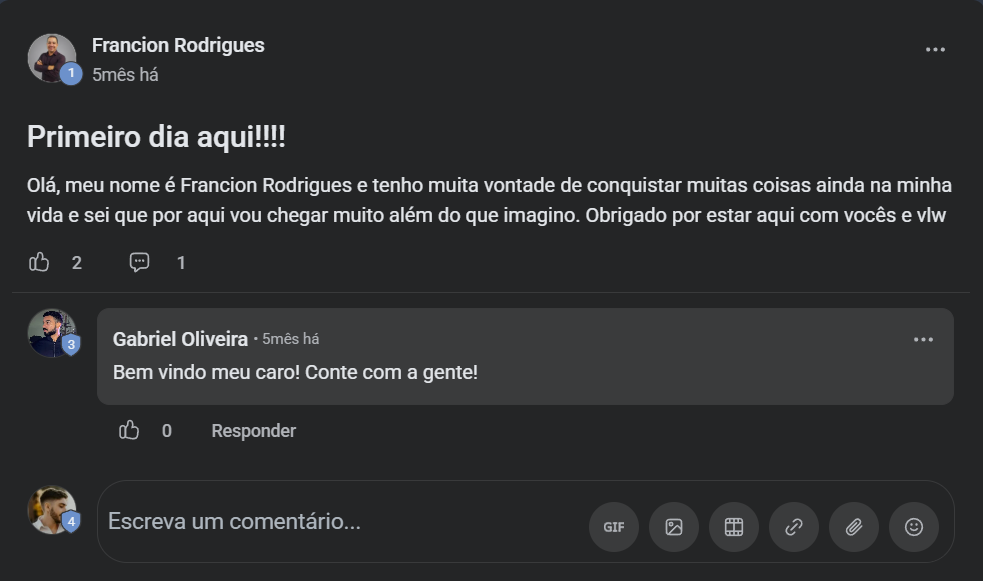The height and width of the screenshot is (581, 983).
Task: Open the 'Primeiro dia aqui!!!!' post title
Action: [x=156, y=137]
